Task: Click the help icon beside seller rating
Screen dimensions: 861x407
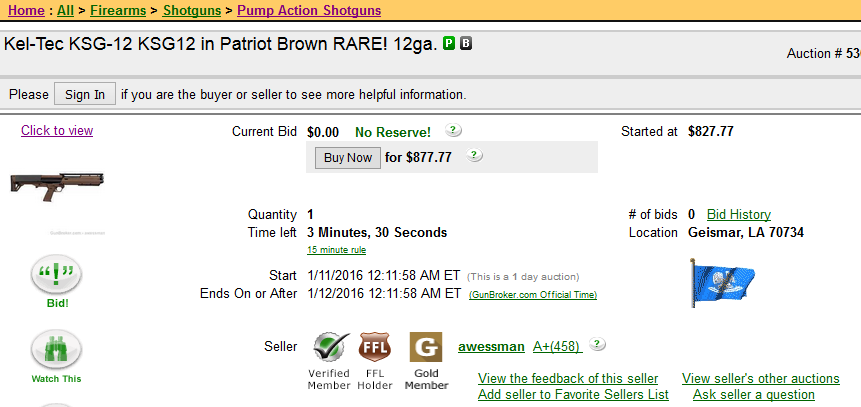Action: pyautogui.click(x=597, y=345)
